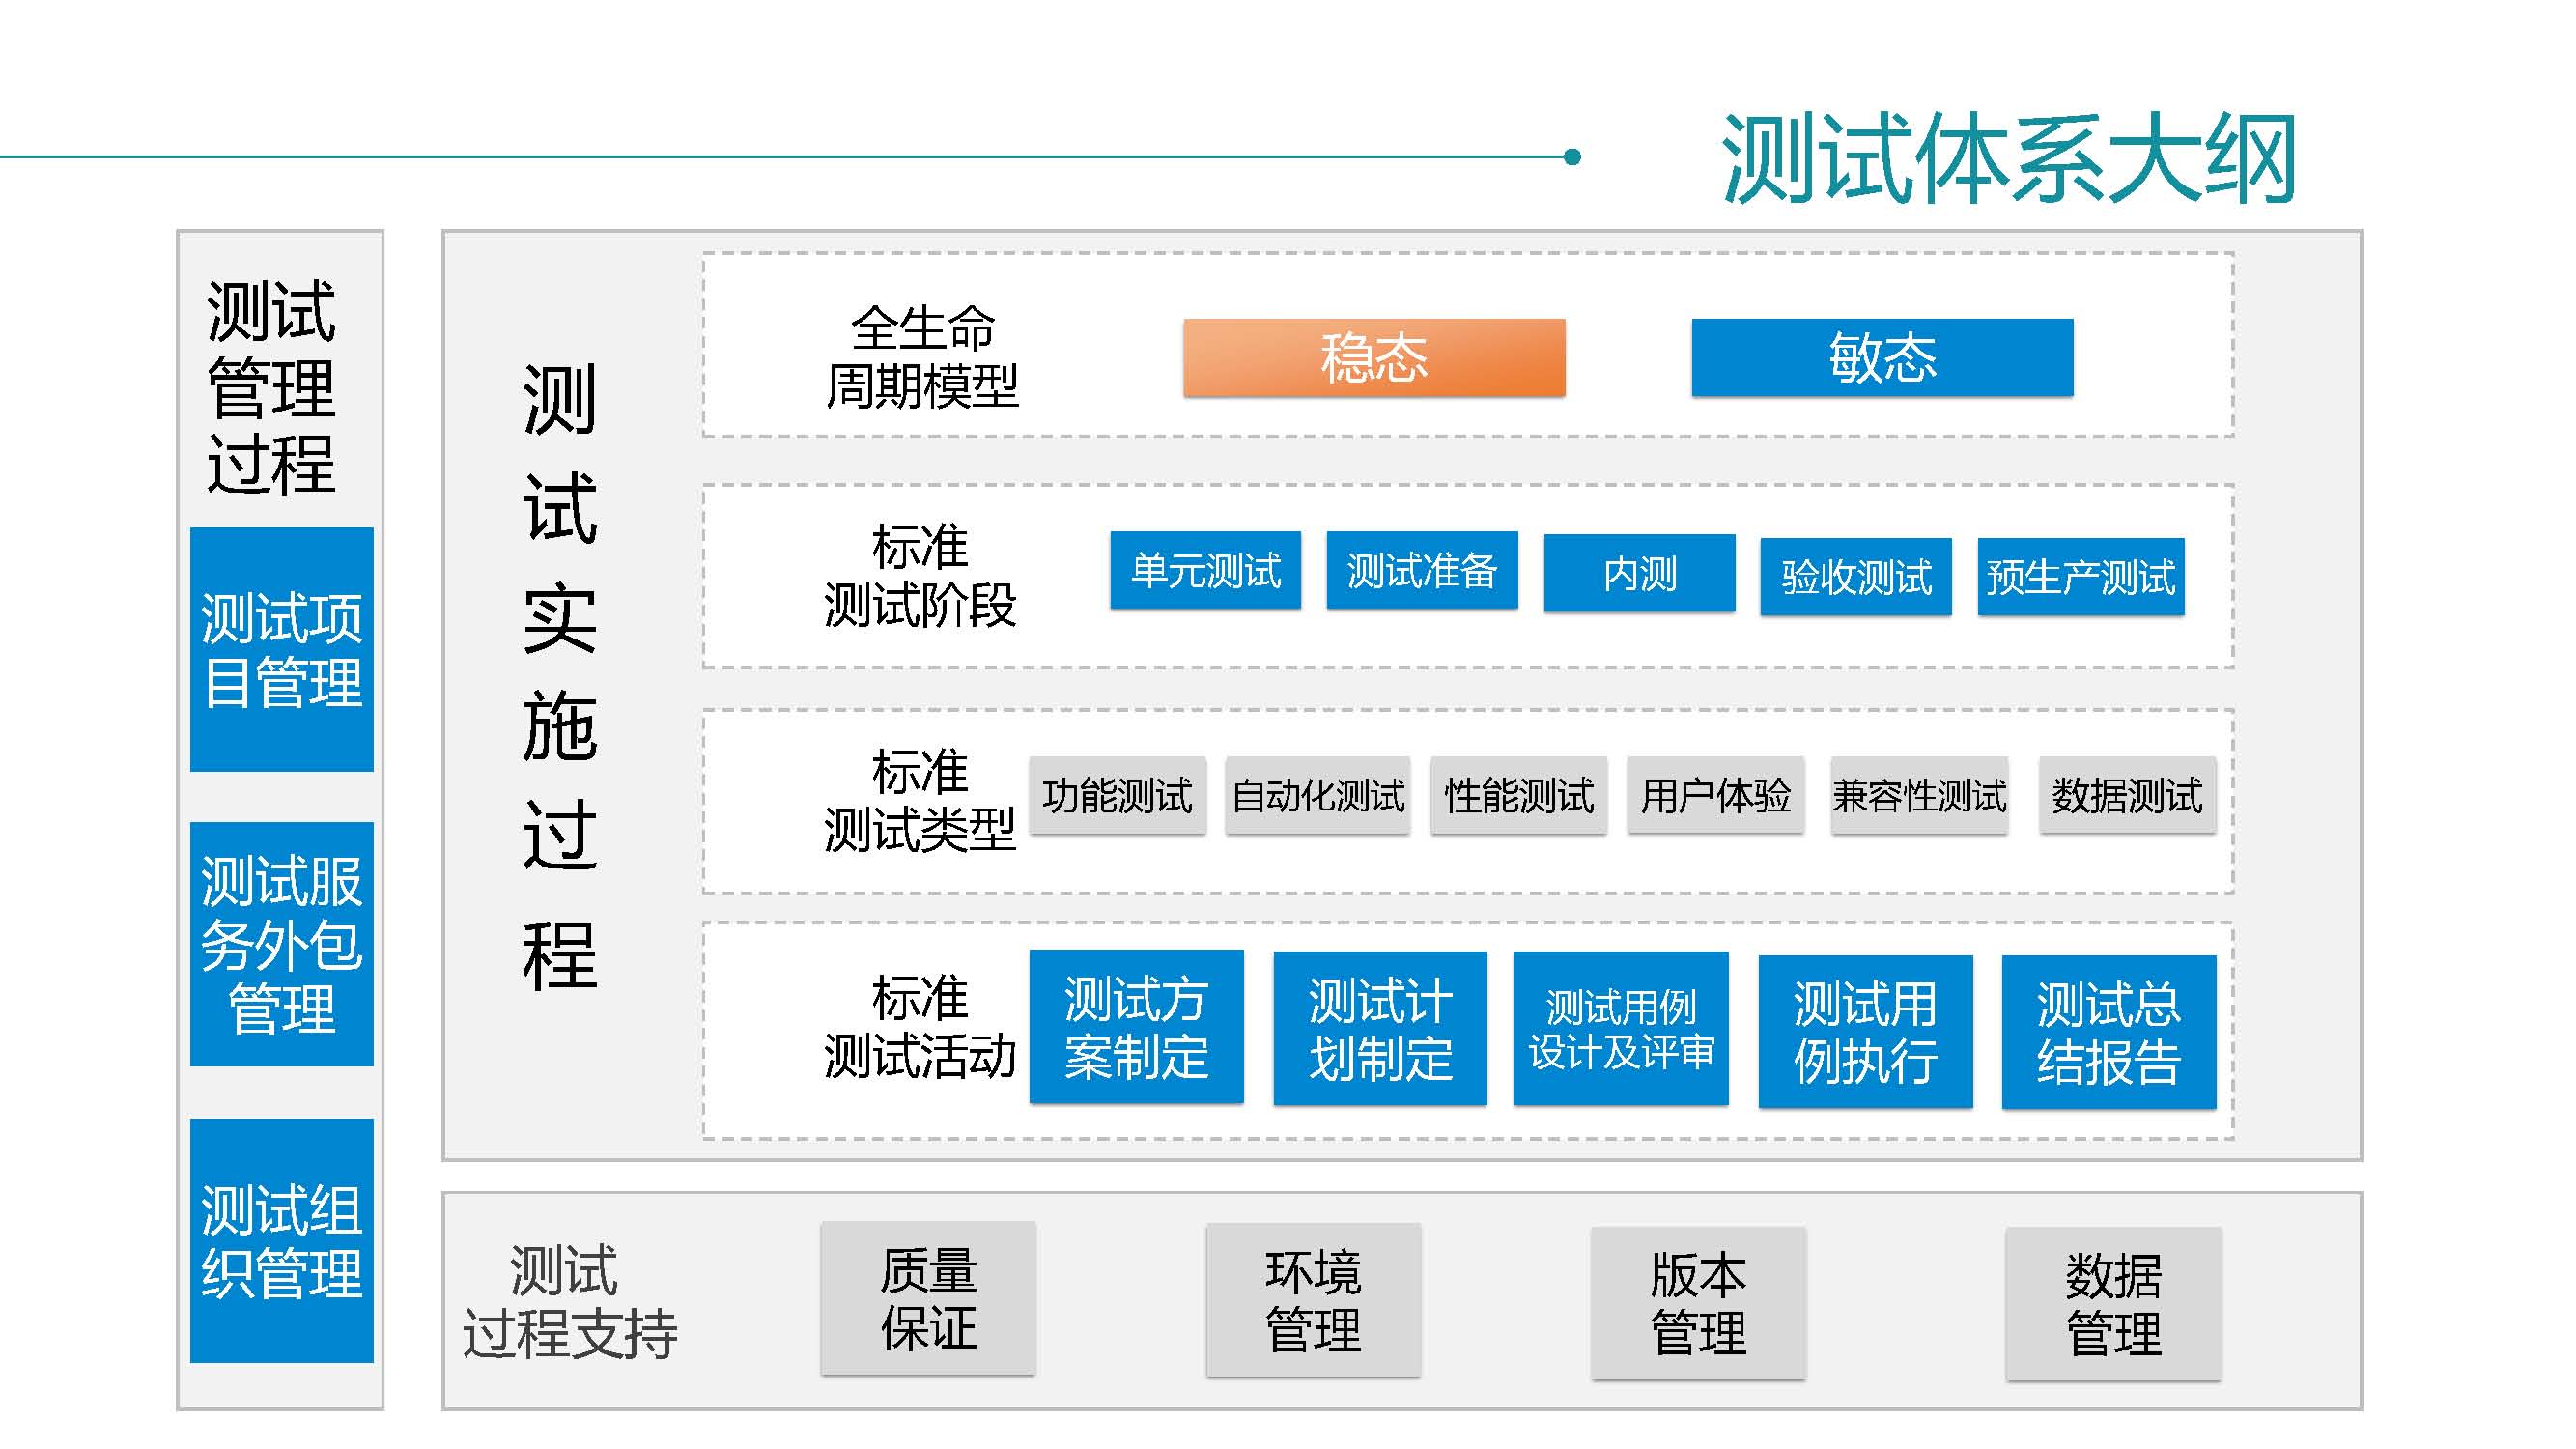Select the 用户体验 box
The height and width of the screenshot is (1449, 2576).
click(x=1714, y=795)
